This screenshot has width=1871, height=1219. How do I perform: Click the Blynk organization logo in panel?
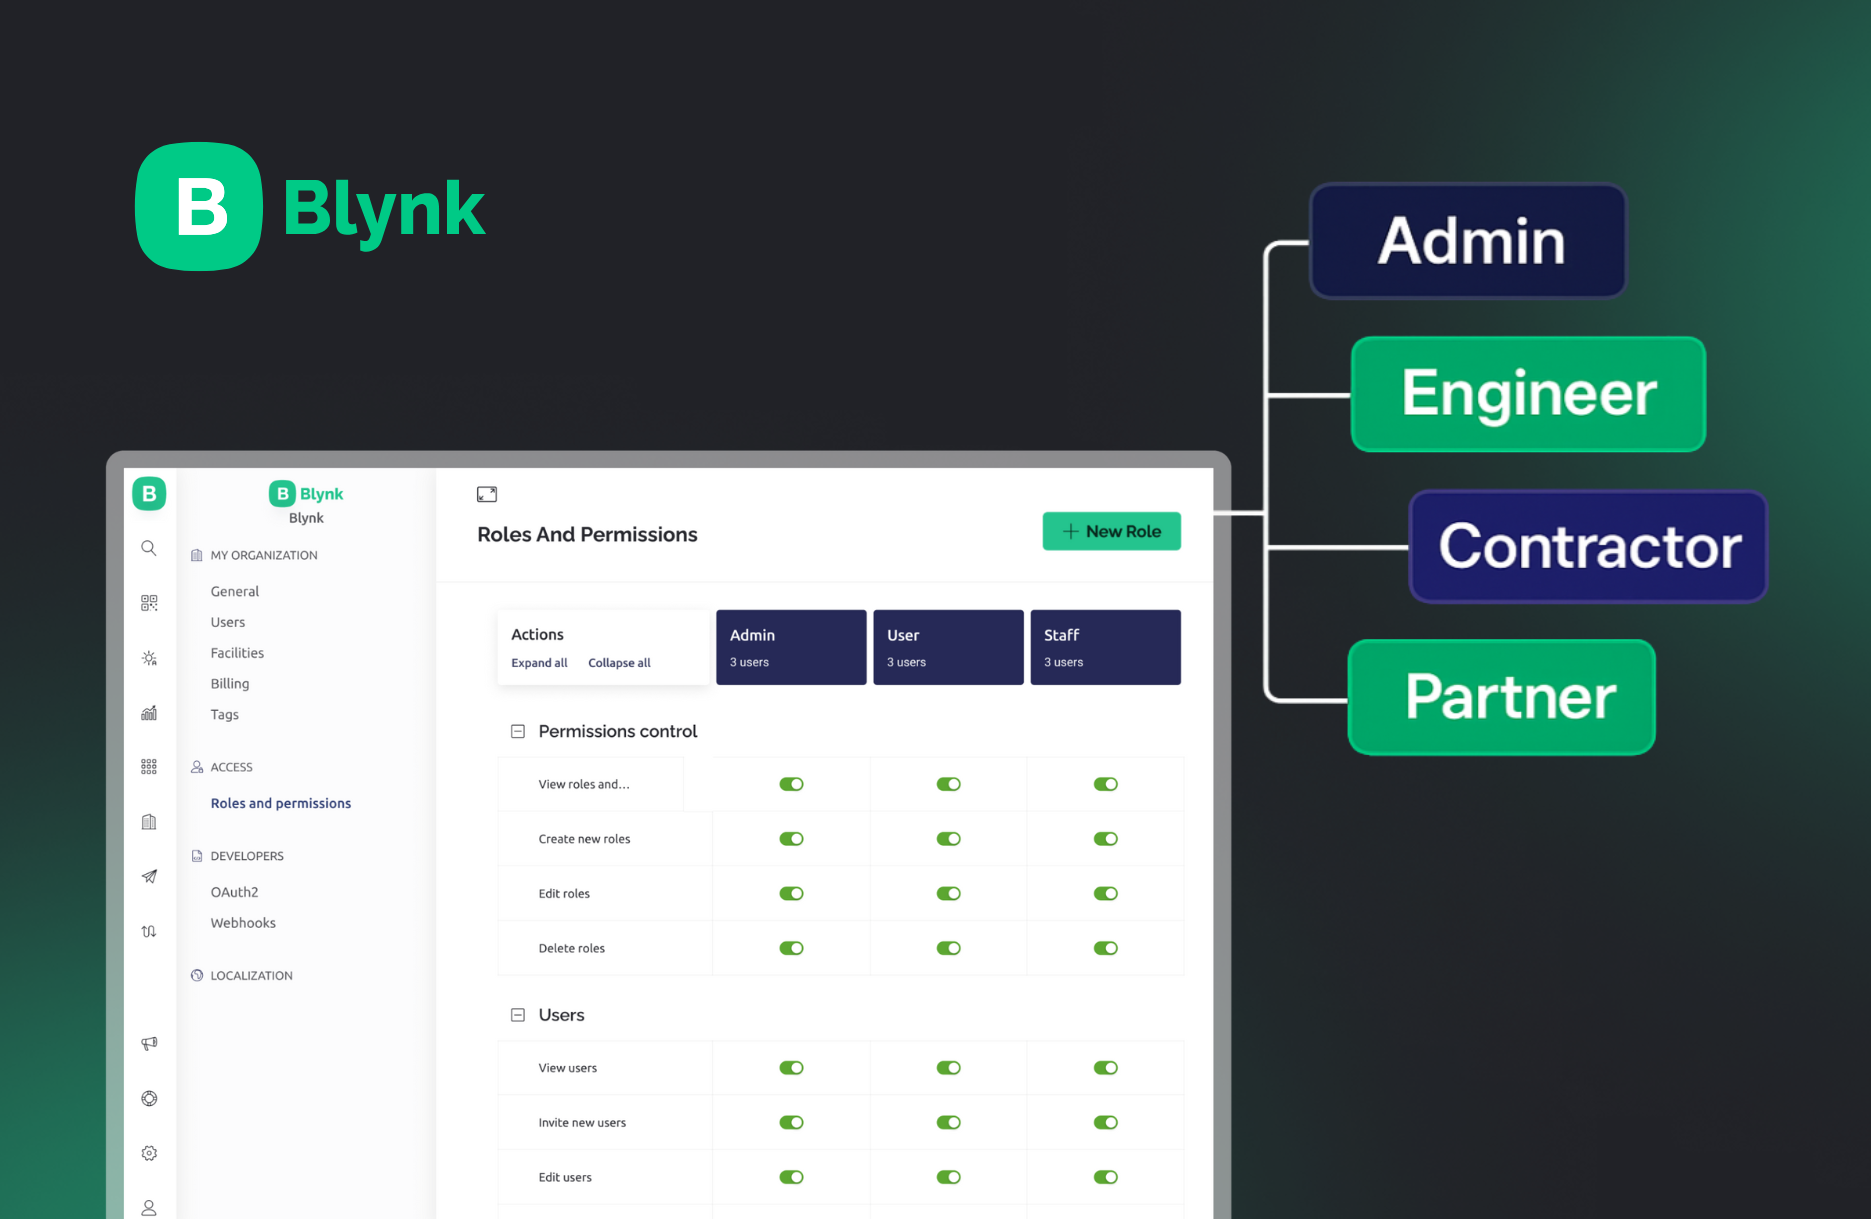point(306,494)
